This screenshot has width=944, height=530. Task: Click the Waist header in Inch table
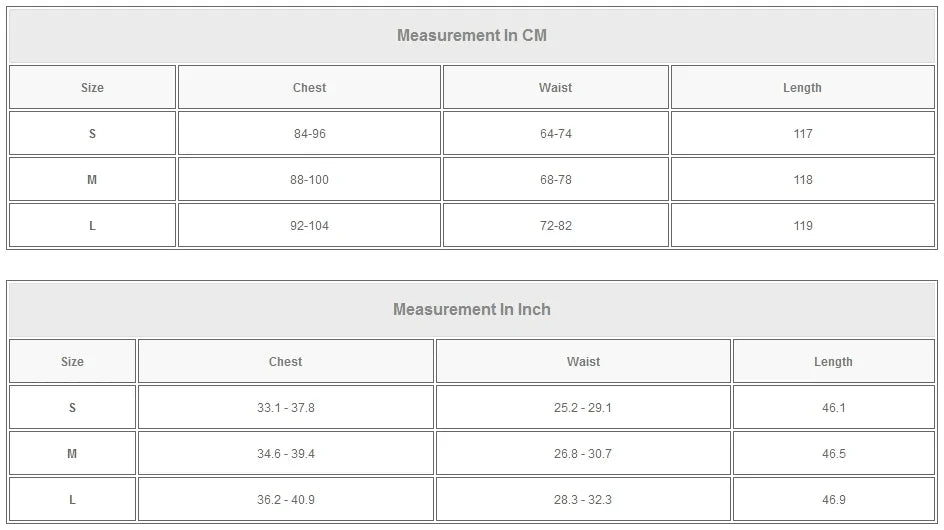pos(583,362)
